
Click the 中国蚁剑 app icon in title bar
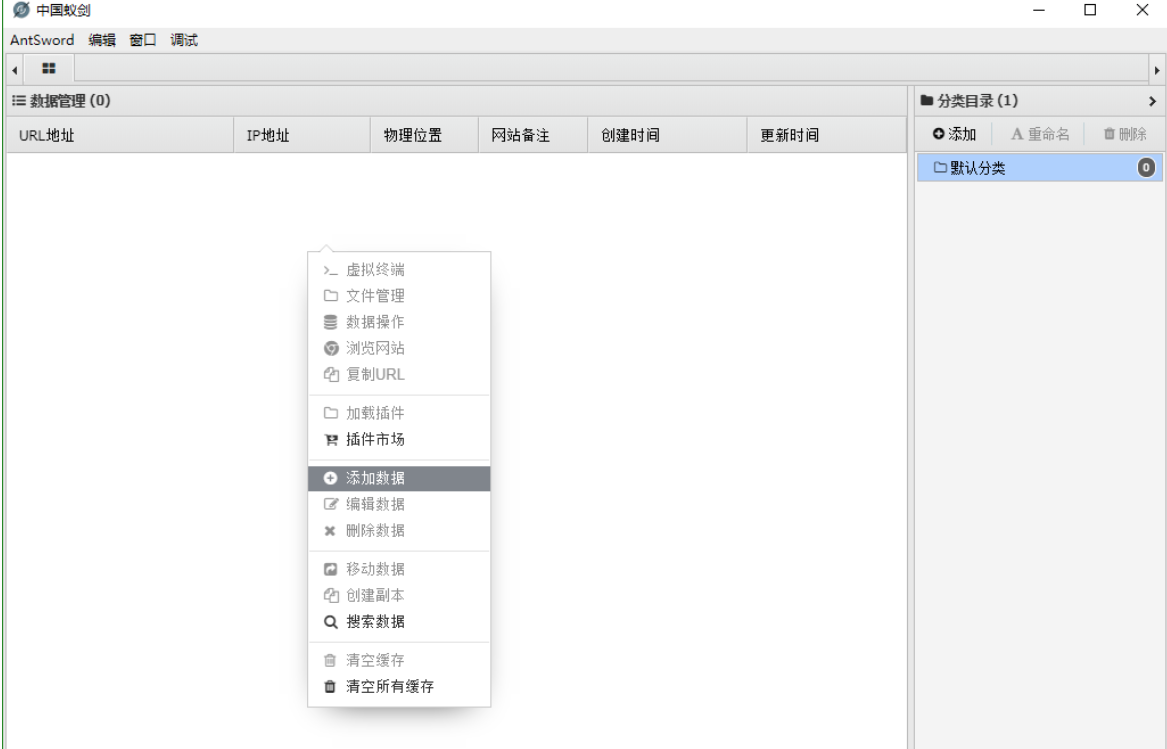click(22, 10)
